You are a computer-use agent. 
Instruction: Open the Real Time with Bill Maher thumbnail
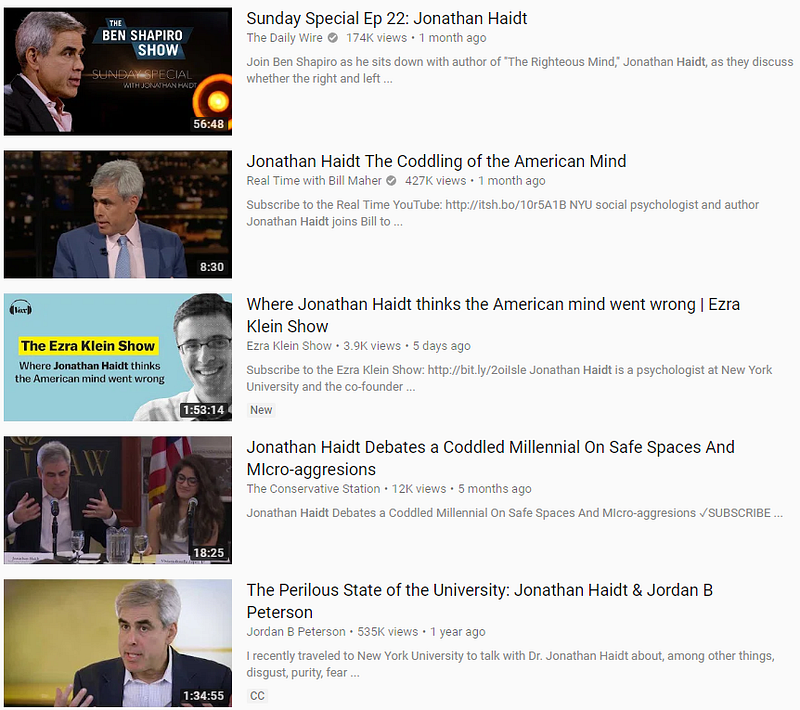[x=118, y=214]
